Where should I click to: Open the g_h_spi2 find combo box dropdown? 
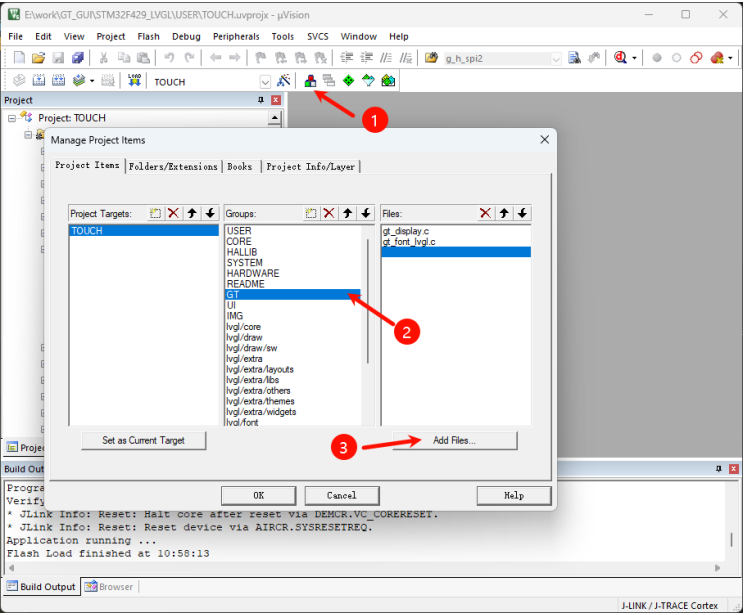pos(555,59)
